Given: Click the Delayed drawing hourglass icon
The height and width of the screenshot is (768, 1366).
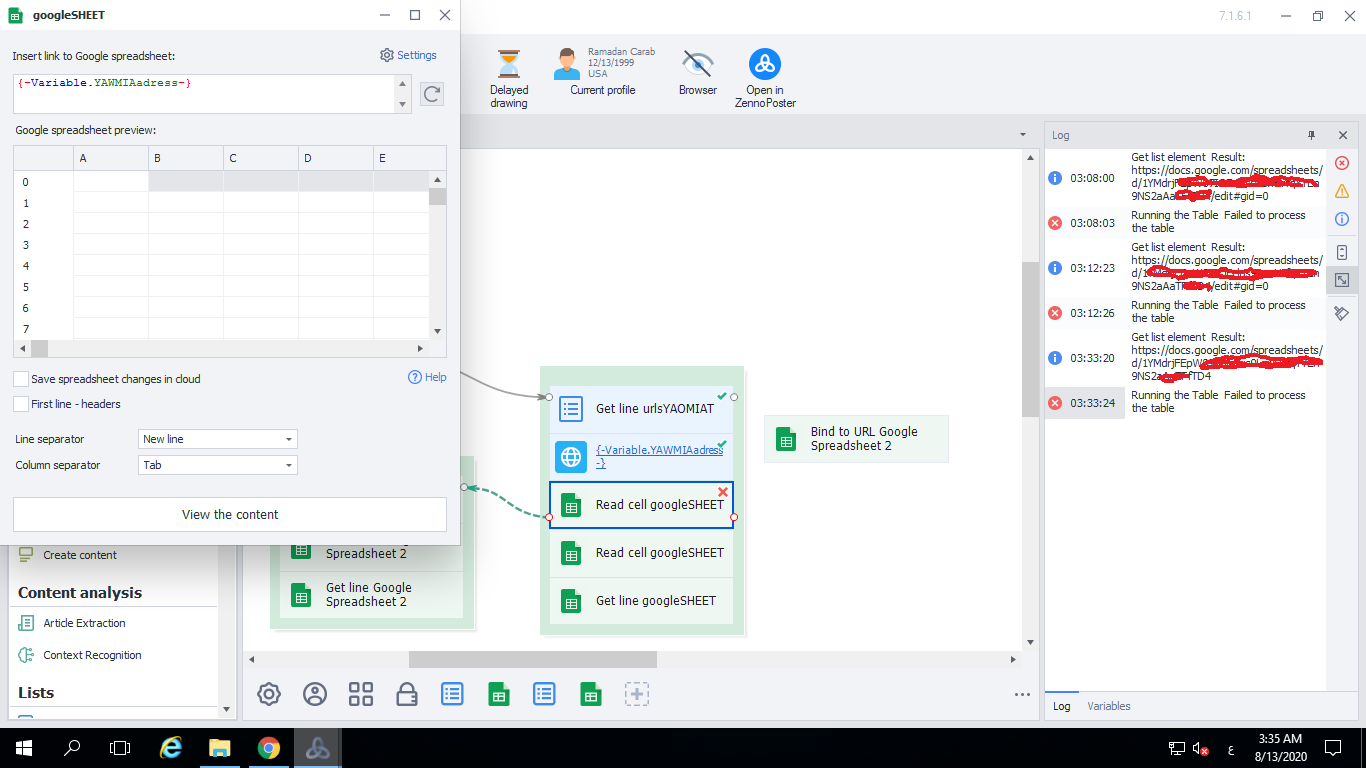Looking at the screenshot, I should click(509, 65).
